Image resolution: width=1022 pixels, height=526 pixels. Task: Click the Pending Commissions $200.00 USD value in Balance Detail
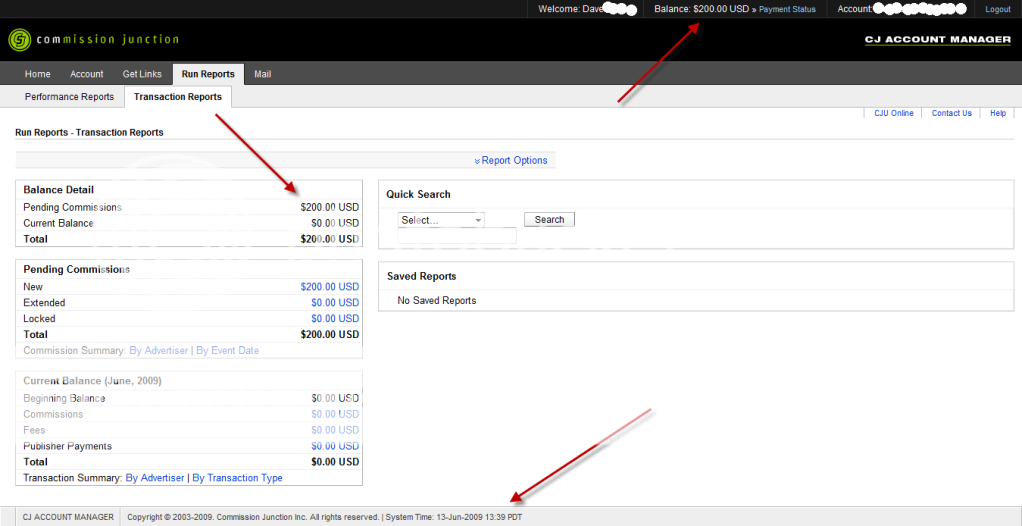coord(330,207)
